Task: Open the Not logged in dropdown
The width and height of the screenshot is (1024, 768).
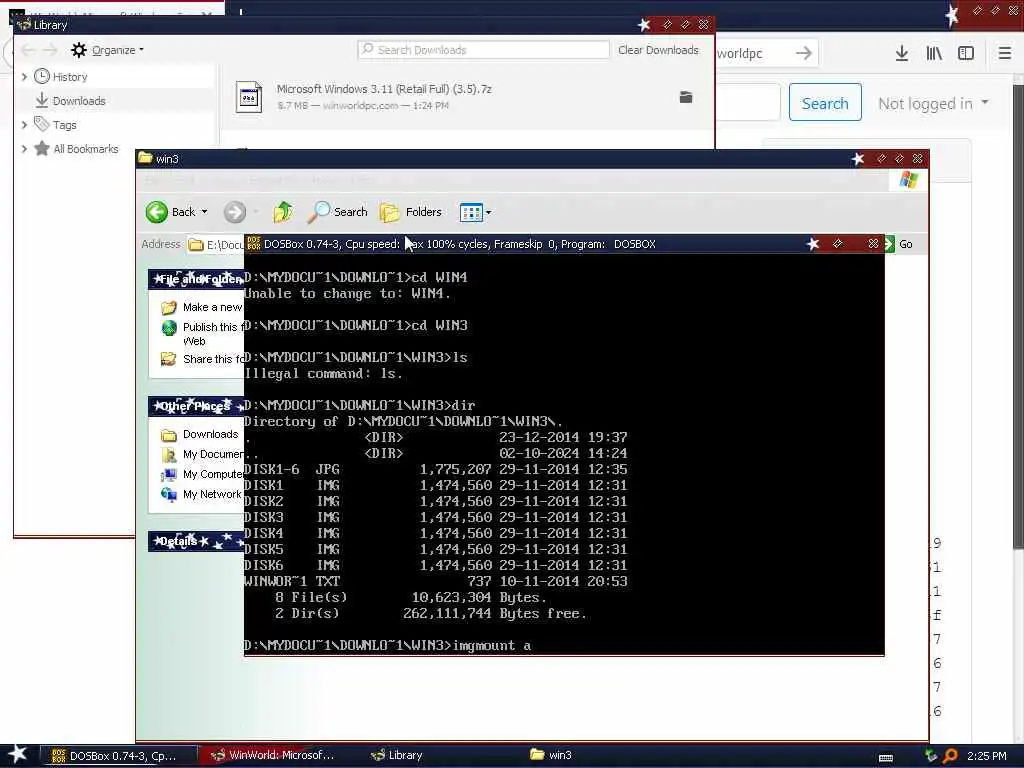Action: pyautogui.click(x=933, y=103)
